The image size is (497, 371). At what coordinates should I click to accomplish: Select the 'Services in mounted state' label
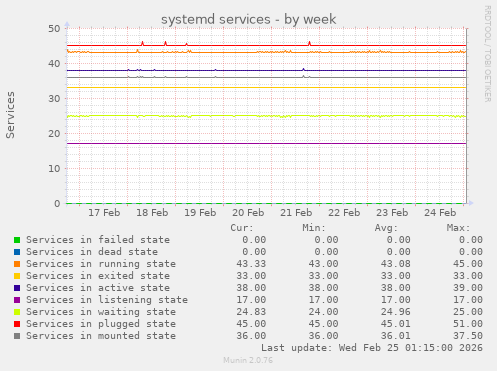[x=101, y=336]
